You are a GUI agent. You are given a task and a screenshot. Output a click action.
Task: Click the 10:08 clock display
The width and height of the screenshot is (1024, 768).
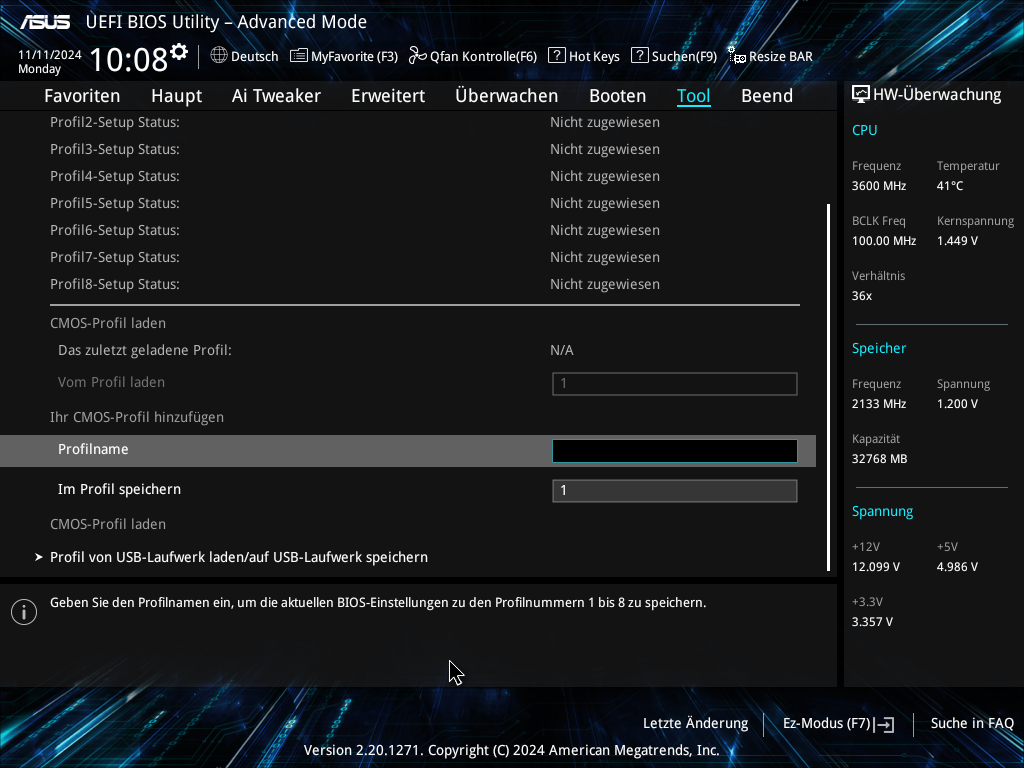tap(129, 60)
